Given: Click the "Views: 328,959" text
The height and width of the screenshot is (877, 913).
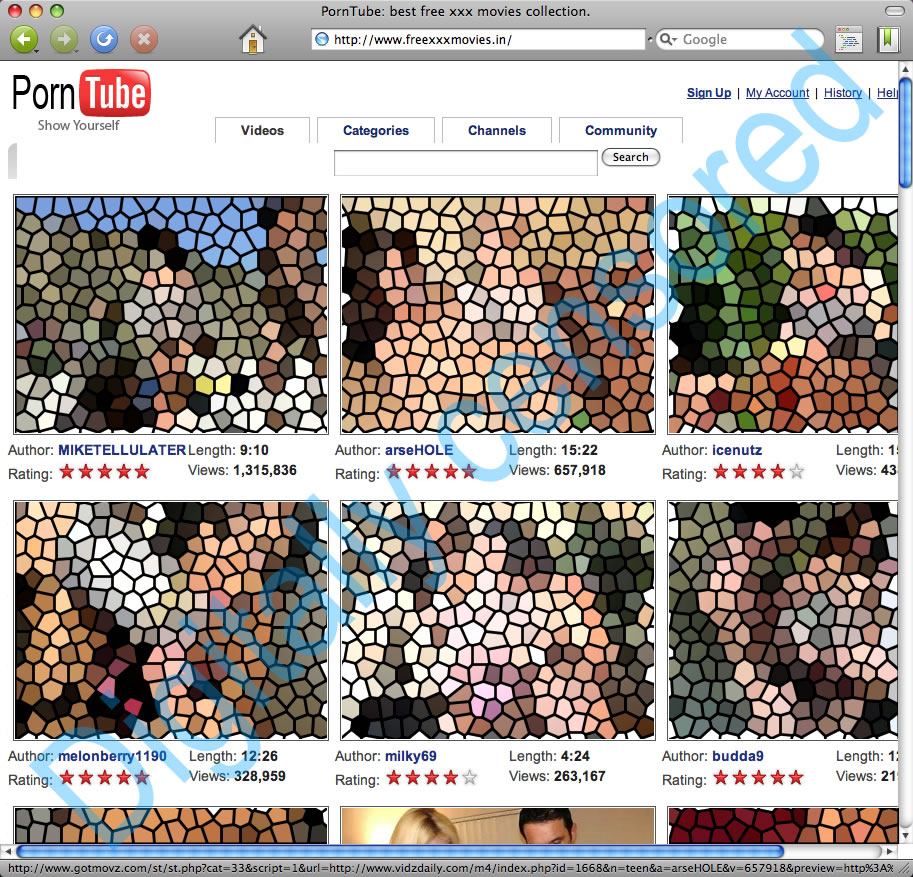Looking at the screenshot, I should click(x=238, y=776).
